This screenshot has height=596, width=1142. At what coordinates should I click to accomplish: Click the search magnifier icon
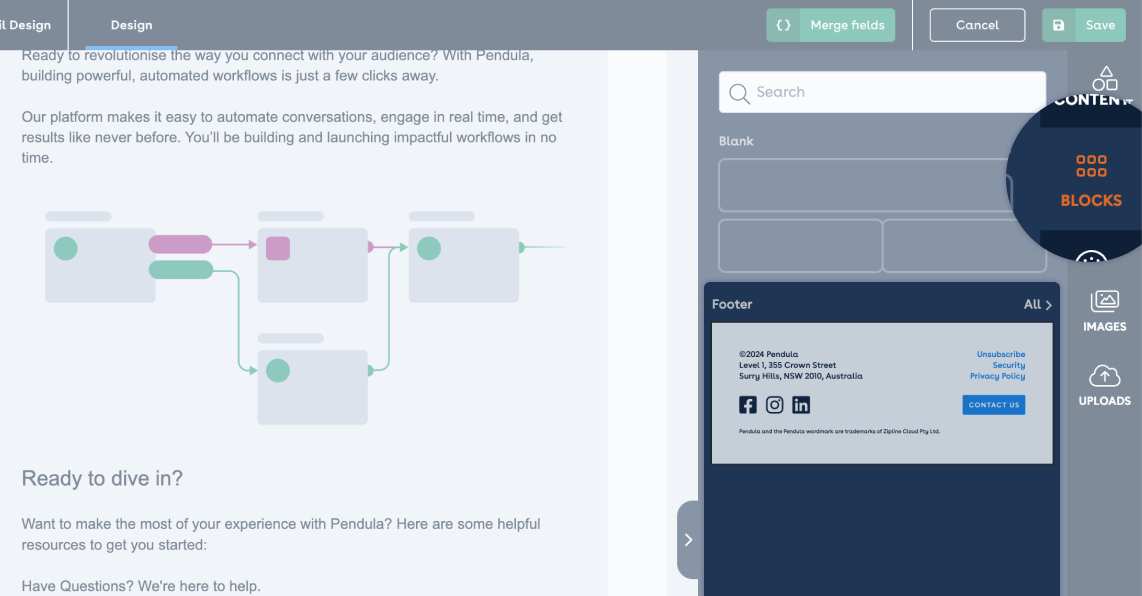(739, 93)
